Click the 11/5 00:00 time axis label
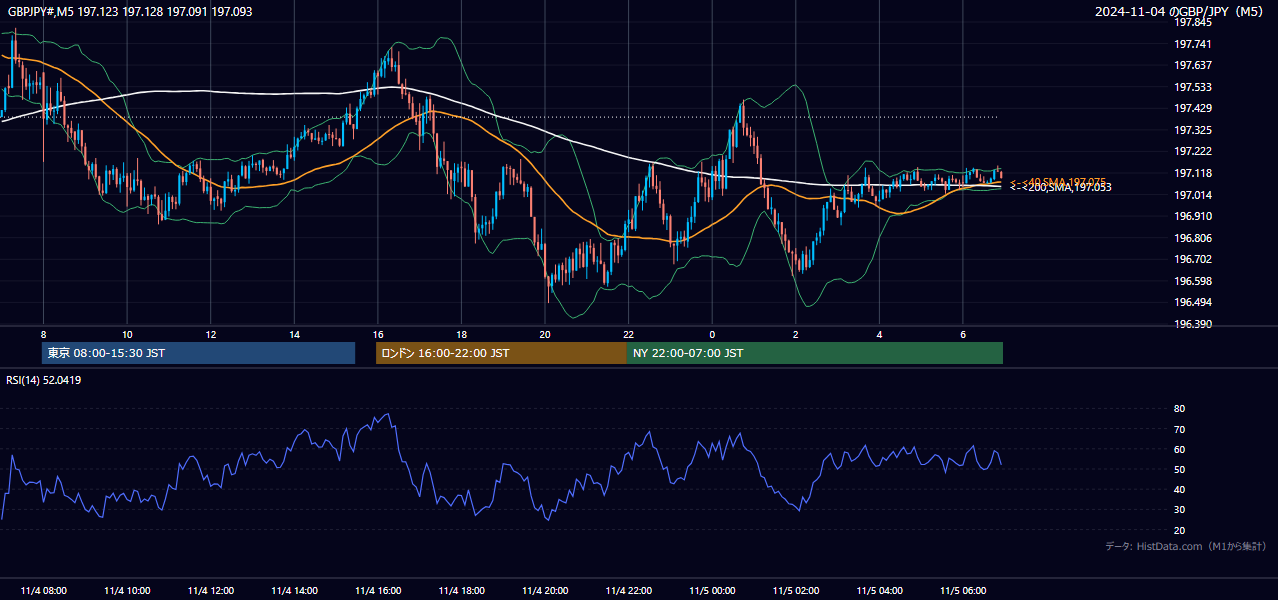Screen dimensions: 1278x600 (x=713, y=590)
